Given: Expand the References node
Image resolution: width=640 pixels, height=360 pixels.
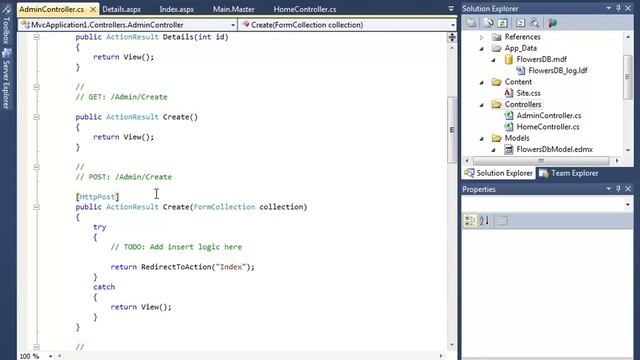Looking at the screenshot, I should tap(482, 37).
